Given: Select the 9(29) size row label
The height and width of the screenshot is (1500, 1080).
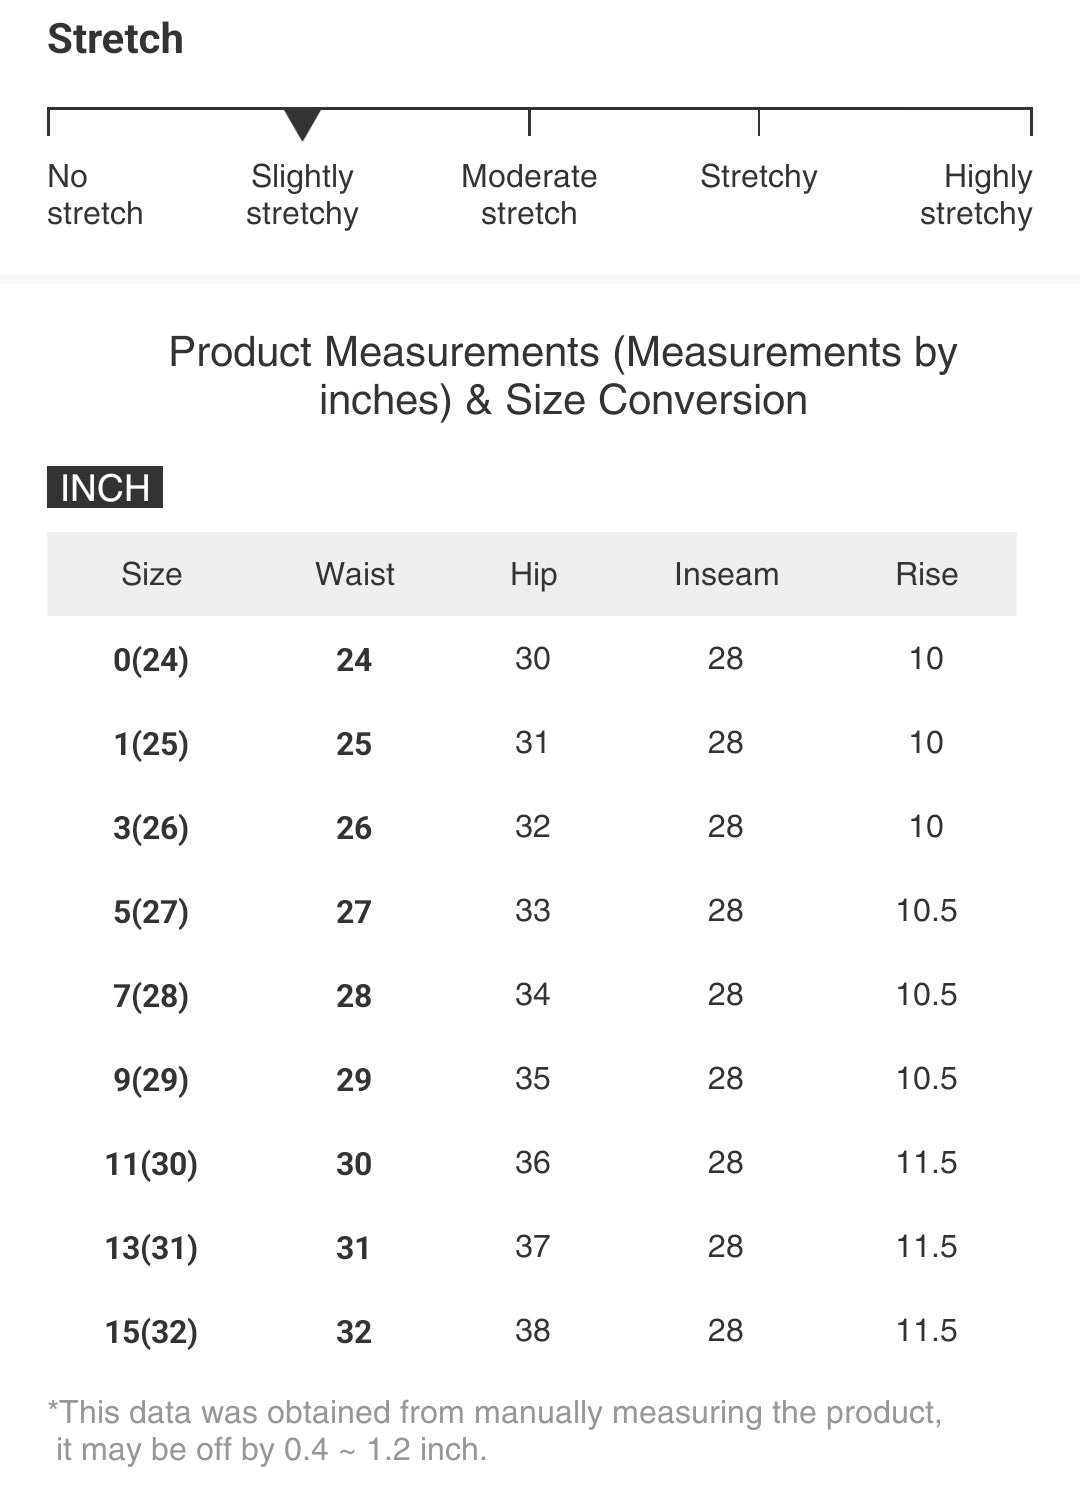Looking at the screenshot, I should [x=151, y=1080].
